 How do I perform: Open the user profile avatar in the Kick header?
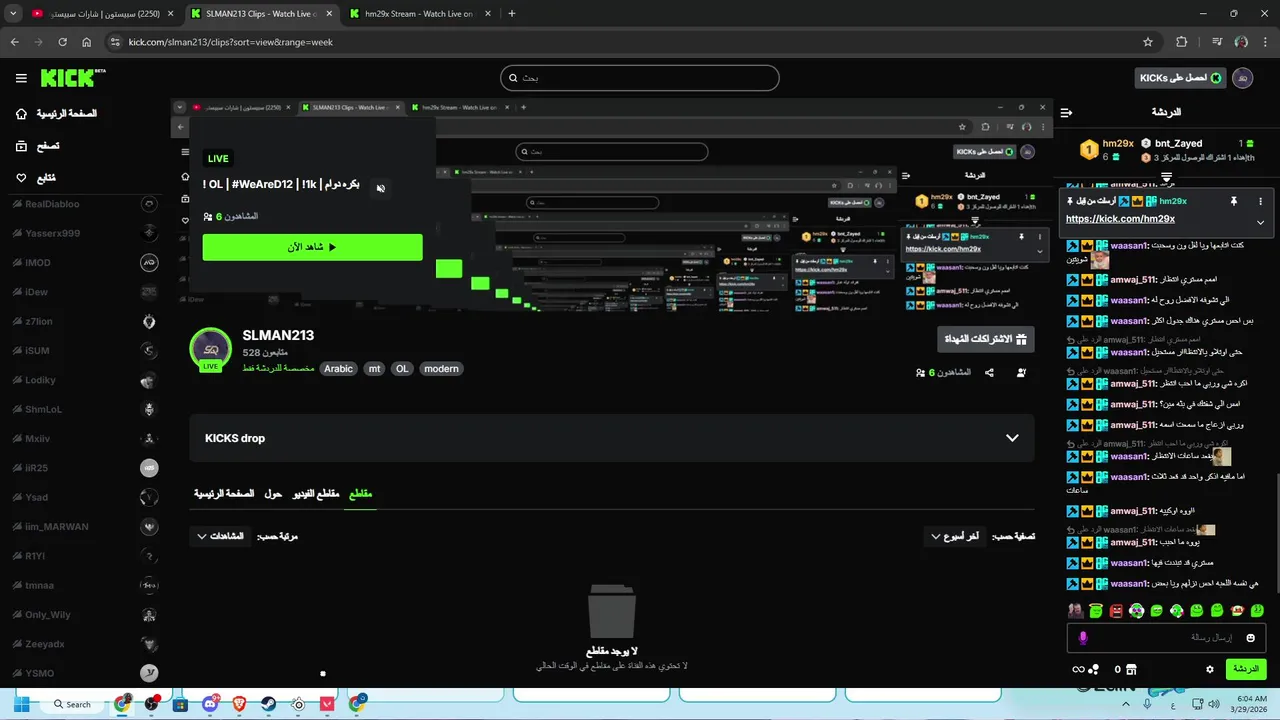(1242, 78)
